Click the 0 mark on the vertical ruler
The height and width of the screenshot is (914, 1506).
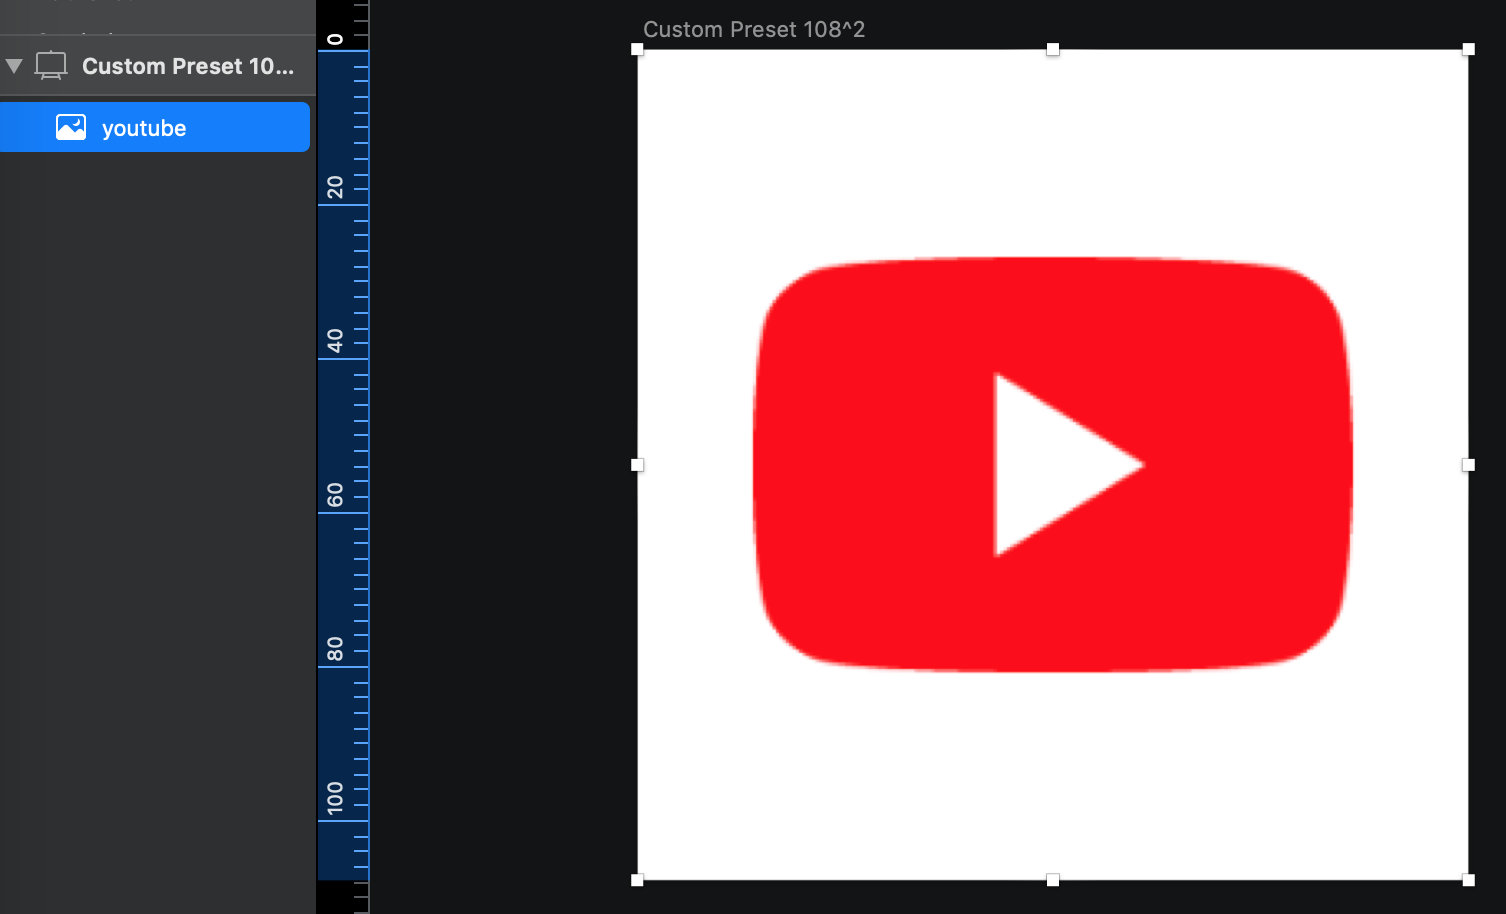pos(335,40)
